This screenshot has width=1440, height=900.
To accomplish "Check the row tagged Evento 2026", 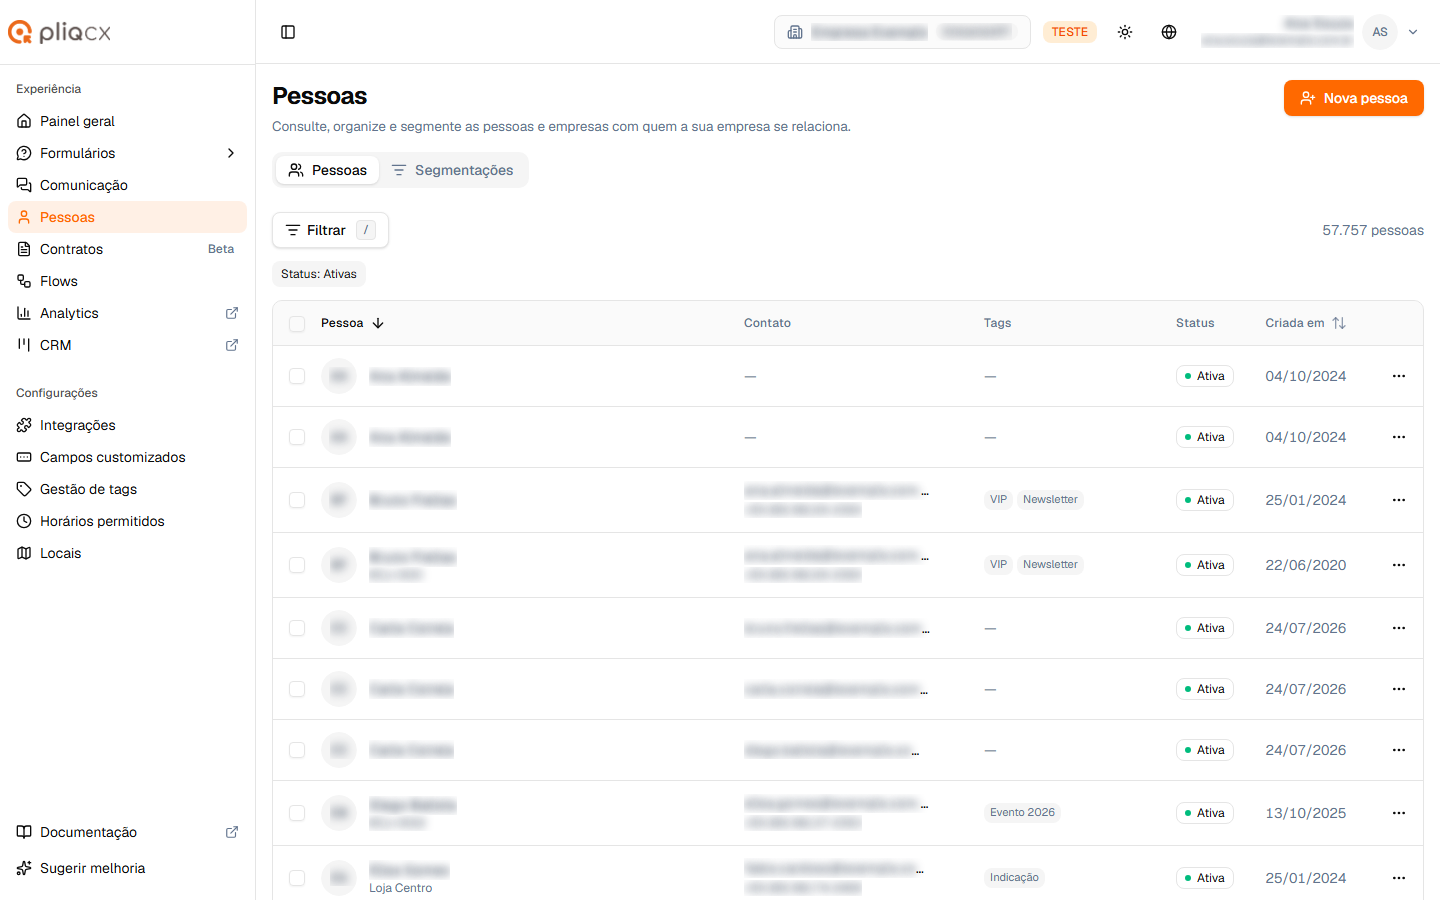I will coord(297,813).
